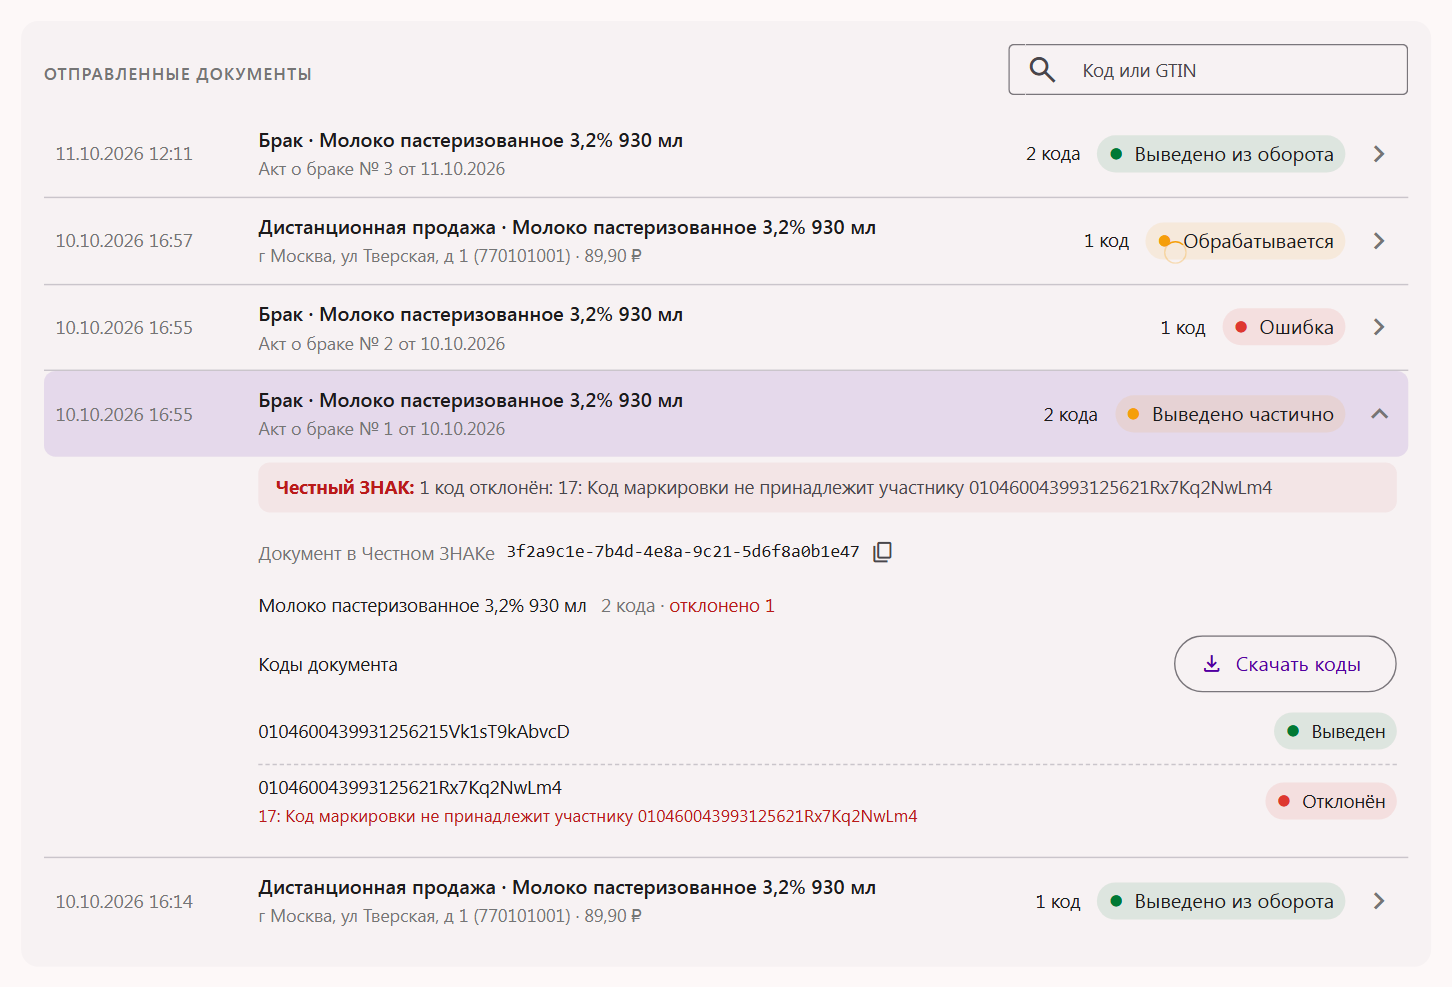Image resolution: width=1452 pixels, height=987 pixels.
Task: Select code 010460043993125621​5Vk1sT9kAbvcD
Action: pos(414,731)
